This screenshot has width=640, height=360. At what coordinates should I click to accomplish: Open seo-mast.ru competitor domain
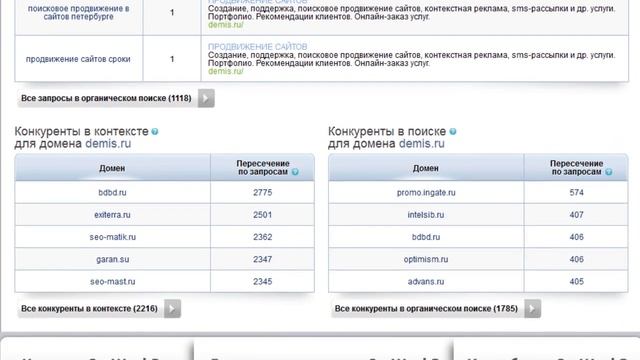[x=112, y=281]
